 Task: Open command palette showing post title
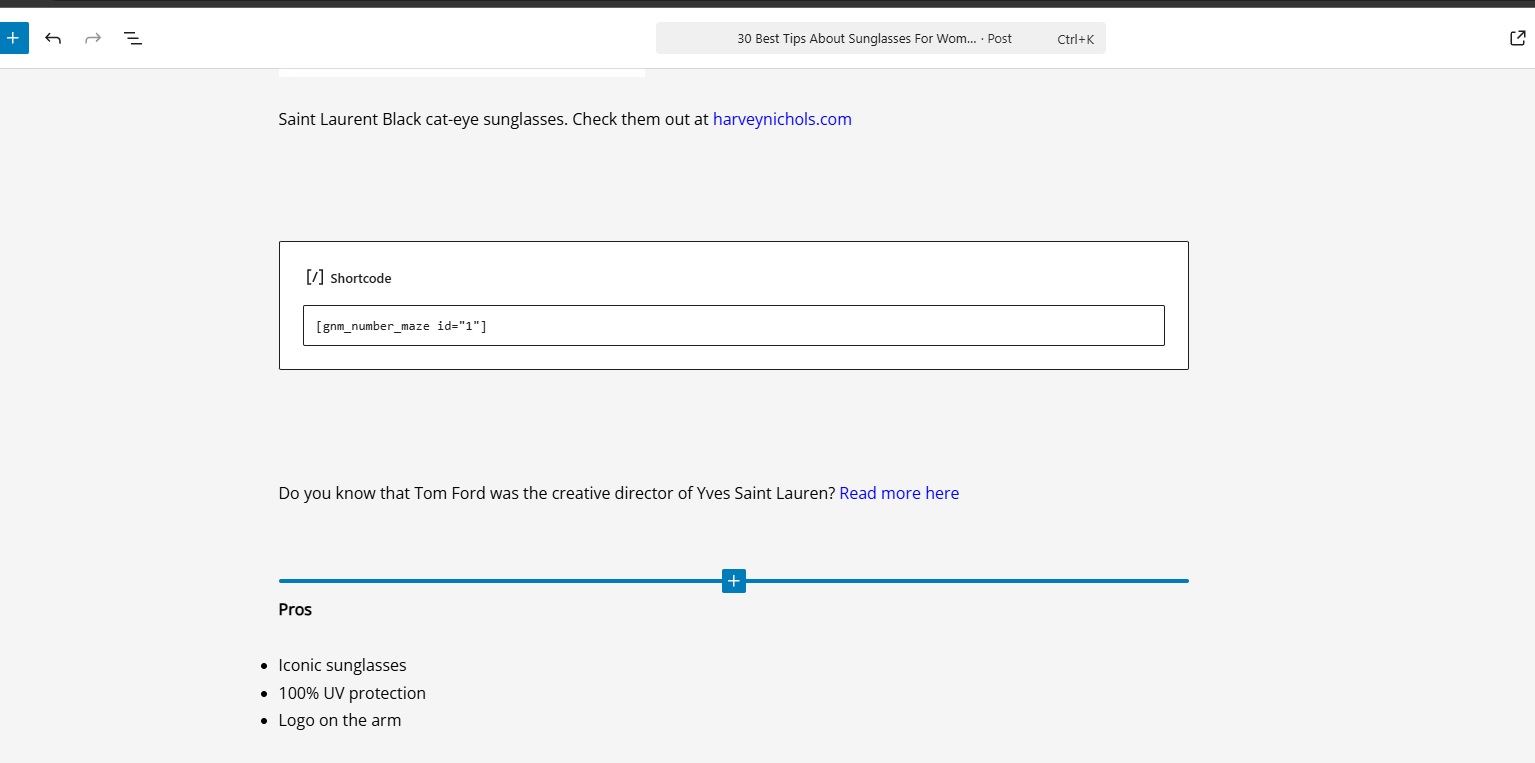coord(880,38)
